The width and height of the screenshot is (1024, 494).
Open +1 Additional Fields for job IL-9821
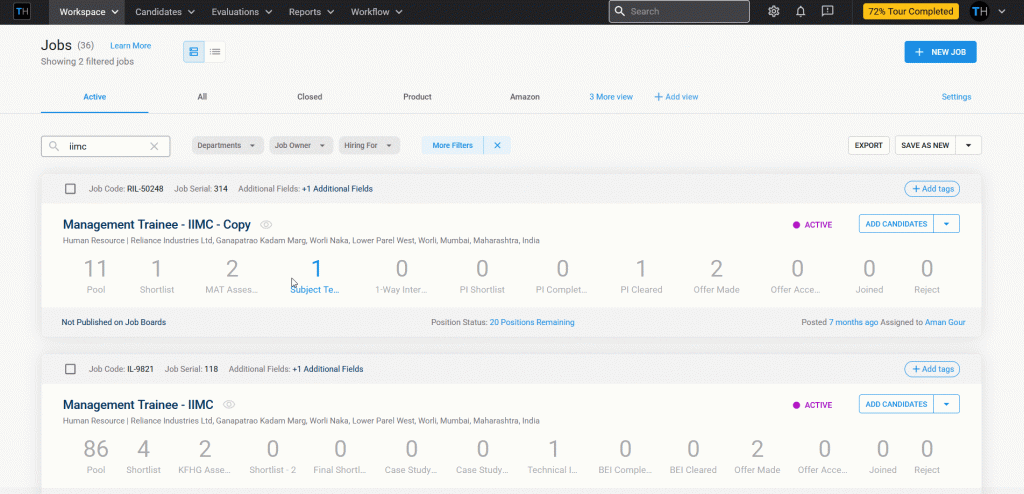[328, 369]
